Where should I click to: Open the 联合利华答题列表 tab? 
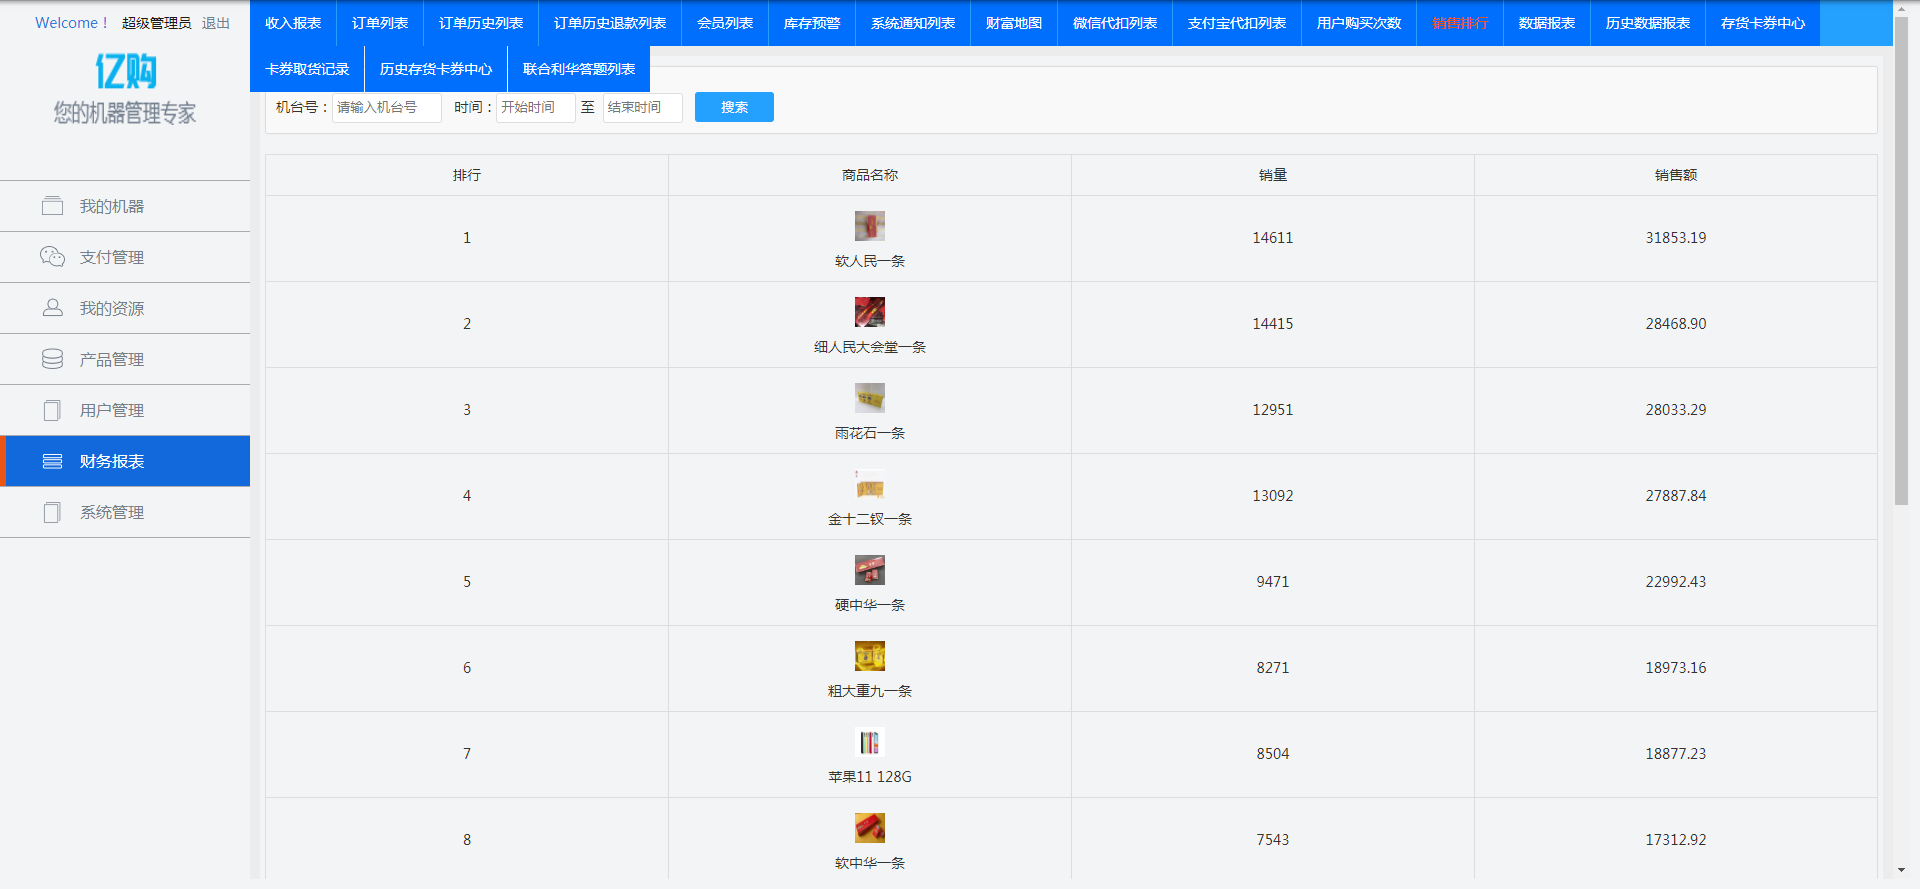pyautogui.click(x=578, y=69)
